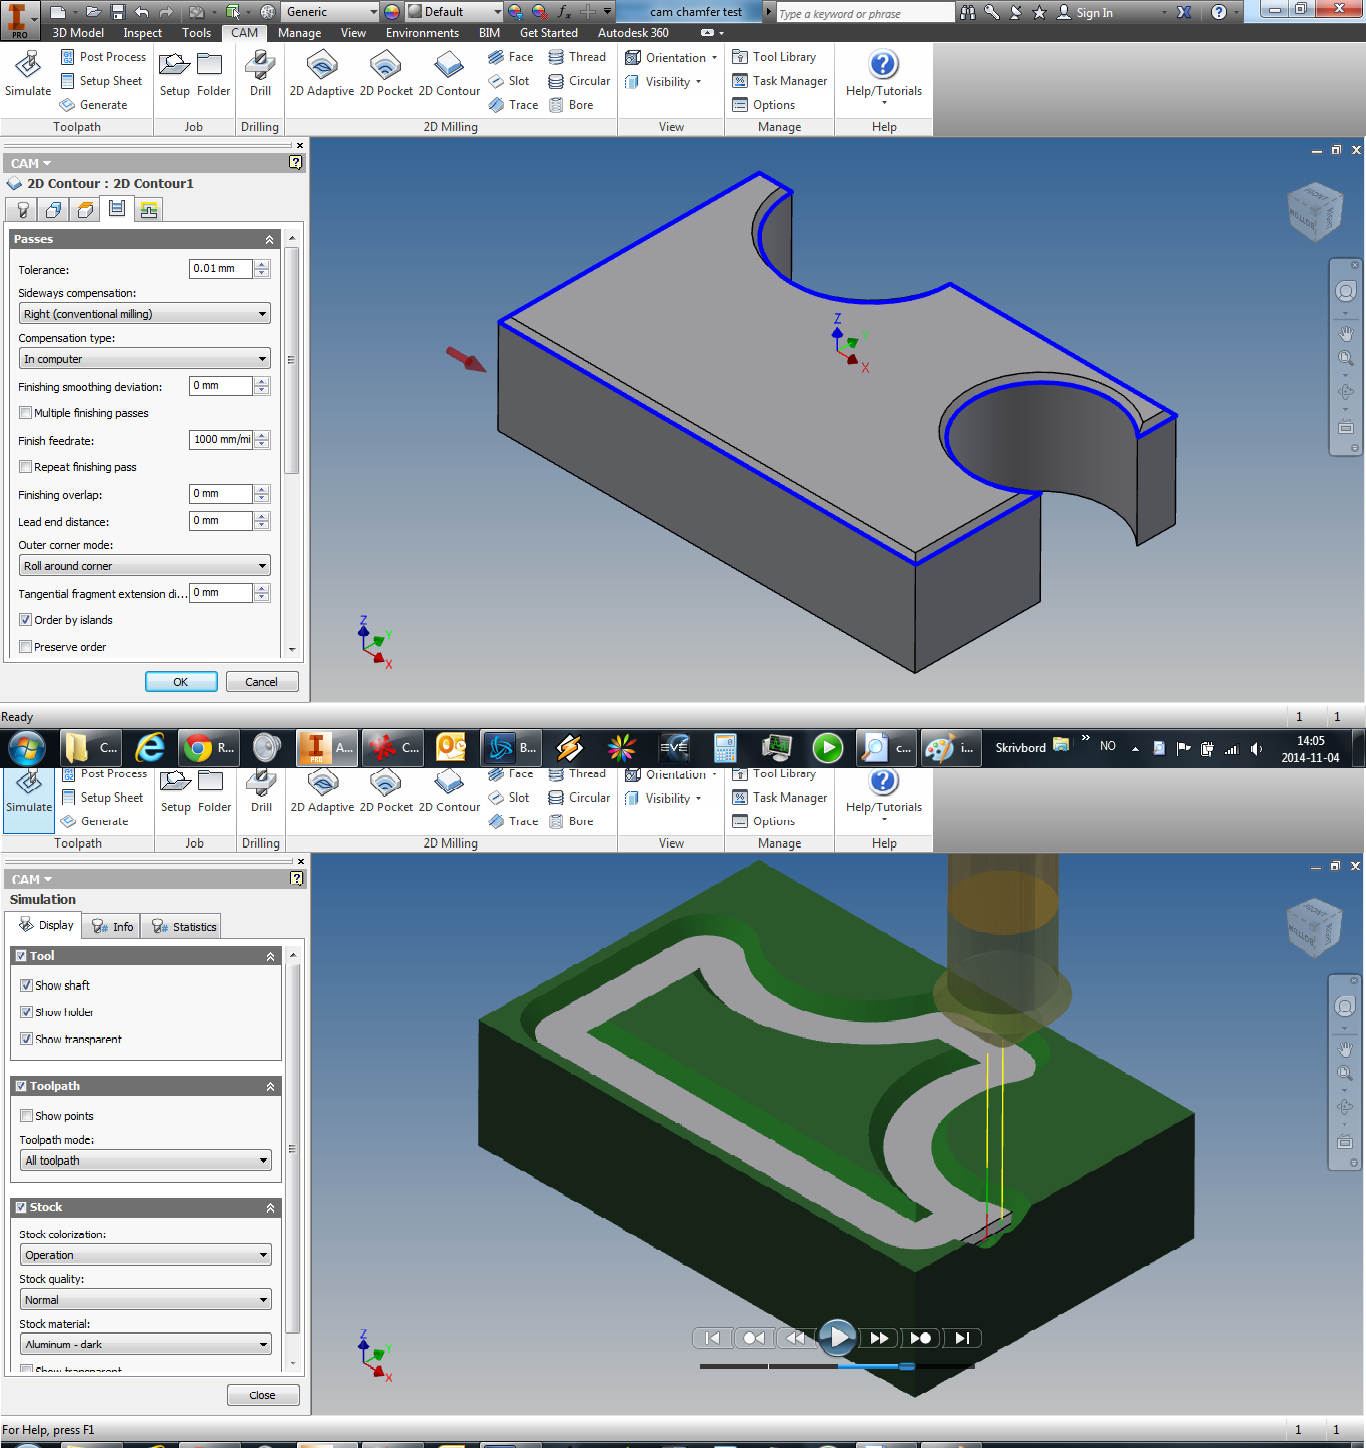
Task: Enable Show points checkbox
Action: click(27, 1116)
